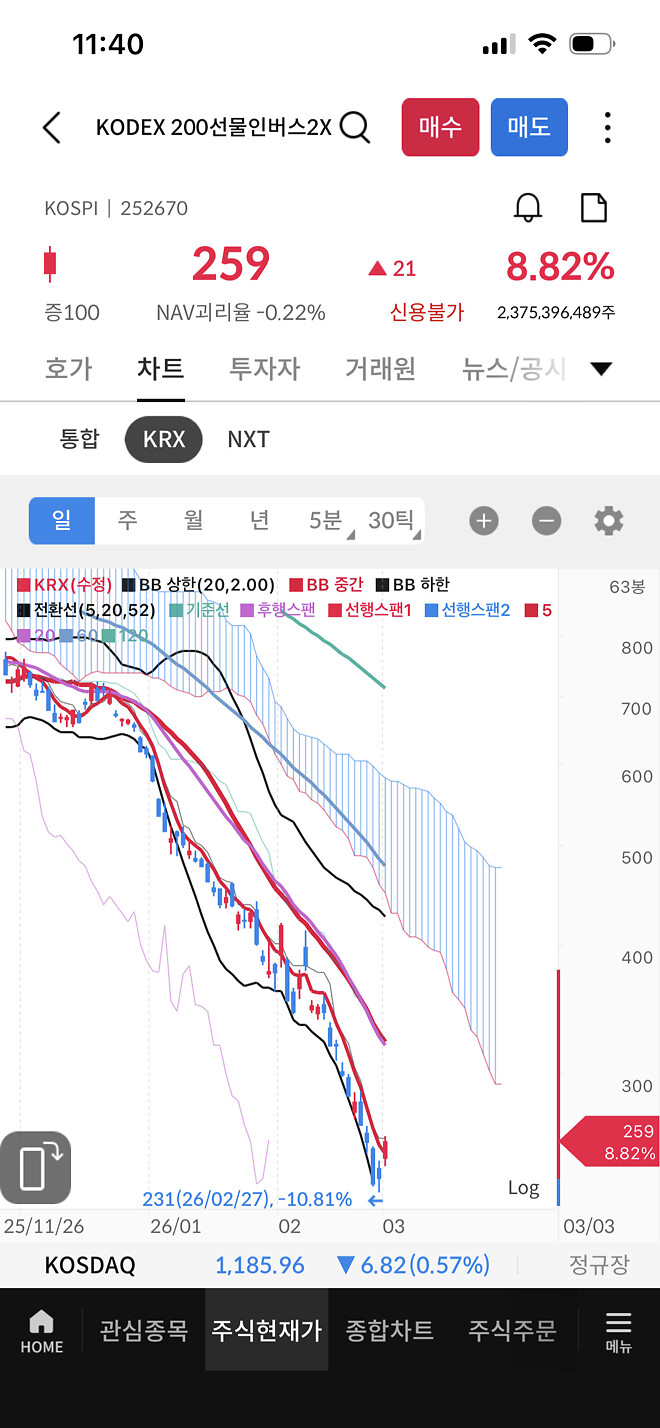Tap the NAV괴리율 -0.22% text
This screenshot has height=1428, width=660.
pyautogui.click(x=241, y=312)
